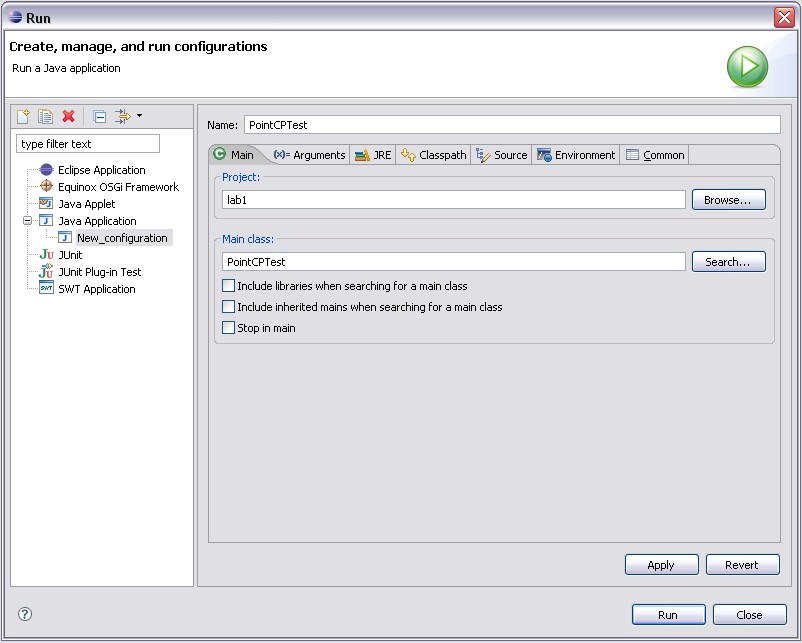The image size is (802, 643).
Task: Toggle the Stop in main checkbox
Action: 229,327
